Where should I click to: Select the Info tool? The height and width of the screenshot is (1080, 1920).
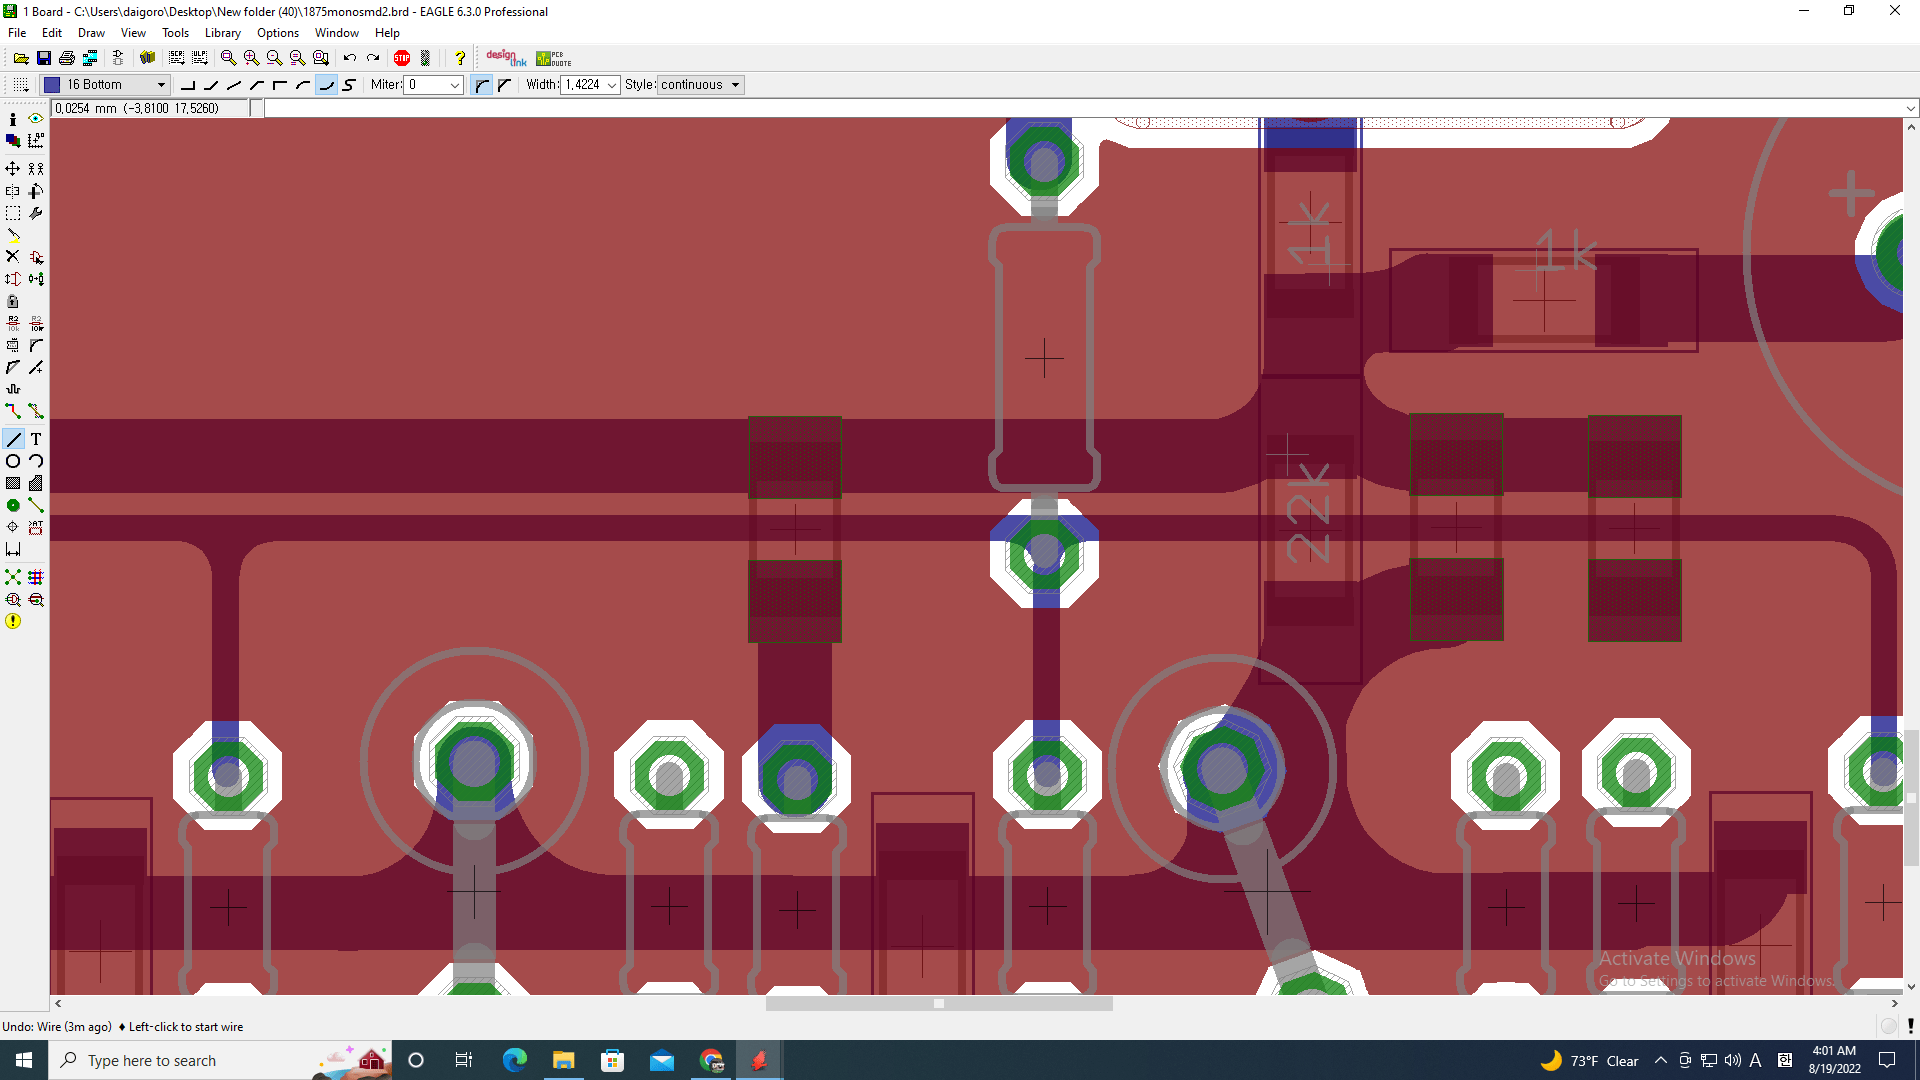tap(13, 119)
